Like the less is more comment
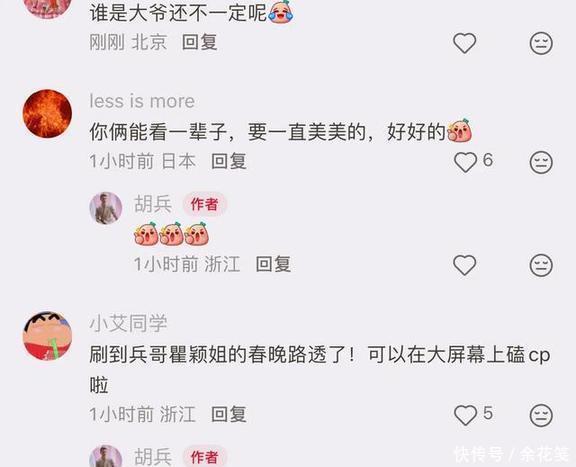 [465, 162]
